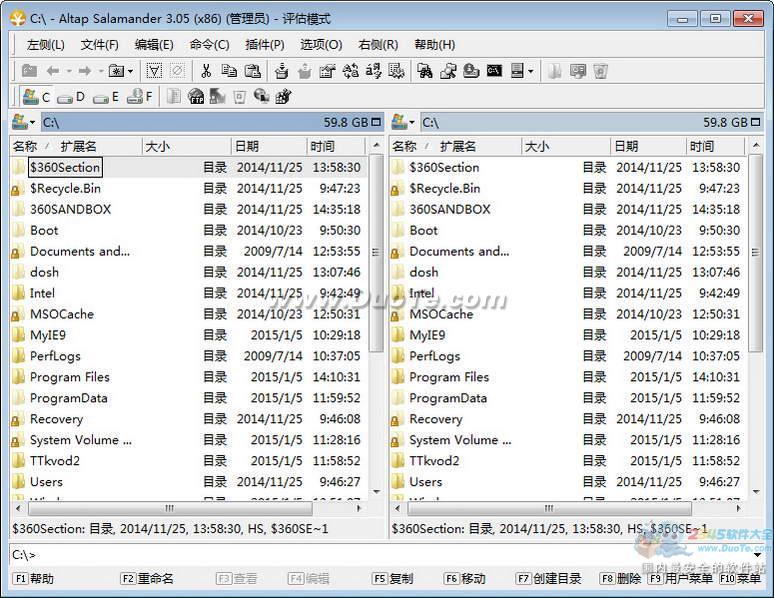Expand the view mode dropdown arrow
774x598 pixels.
point(531,72)
